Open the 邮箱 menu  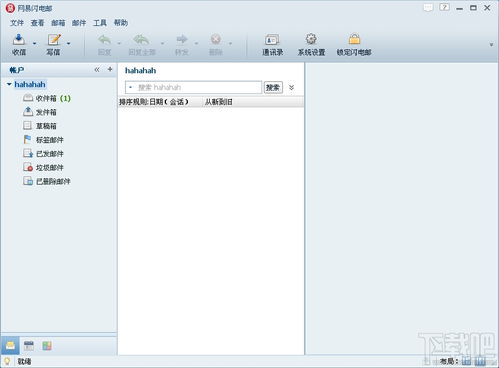point(58,23)
